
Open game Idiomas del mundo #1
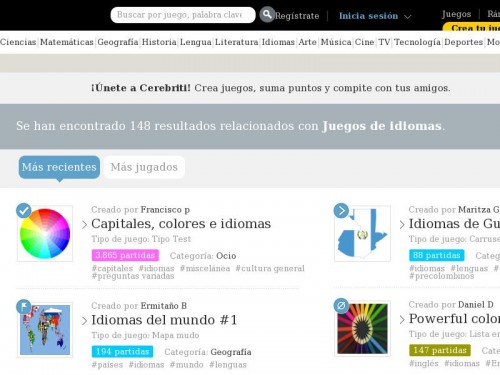[x=164, y=320]
